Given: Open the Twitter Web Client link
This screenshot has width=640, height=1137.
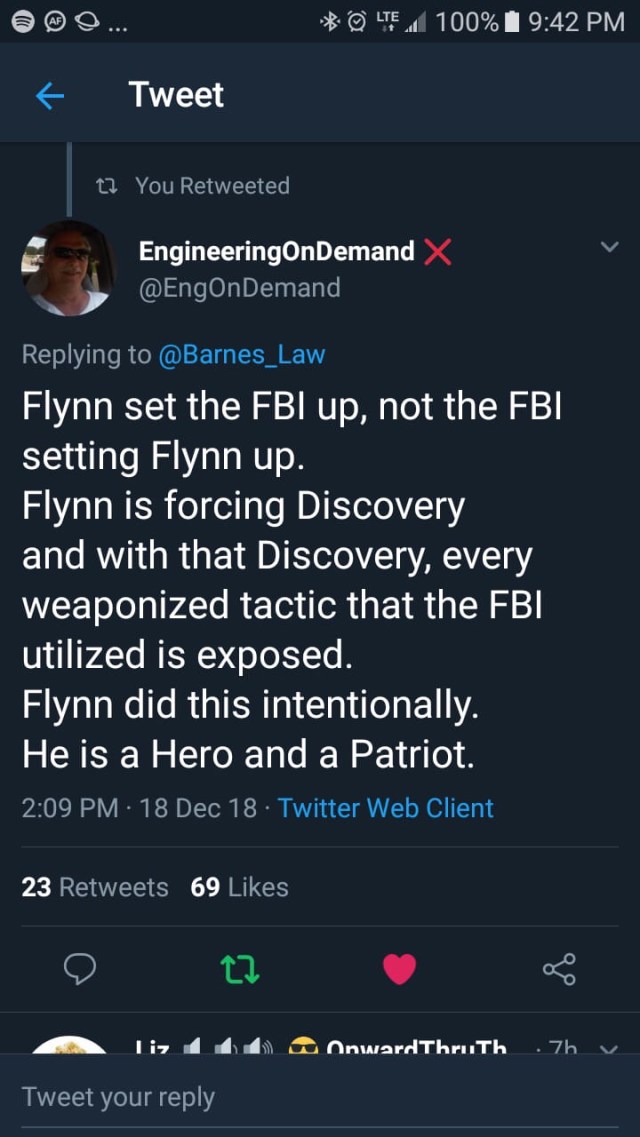Looking at the screenshot, I should (385, 808).
